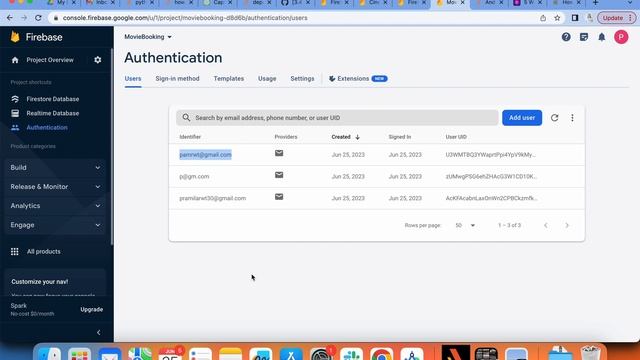
Task: Open Realtime Database shortcut
Action: (x=53, y=113)
